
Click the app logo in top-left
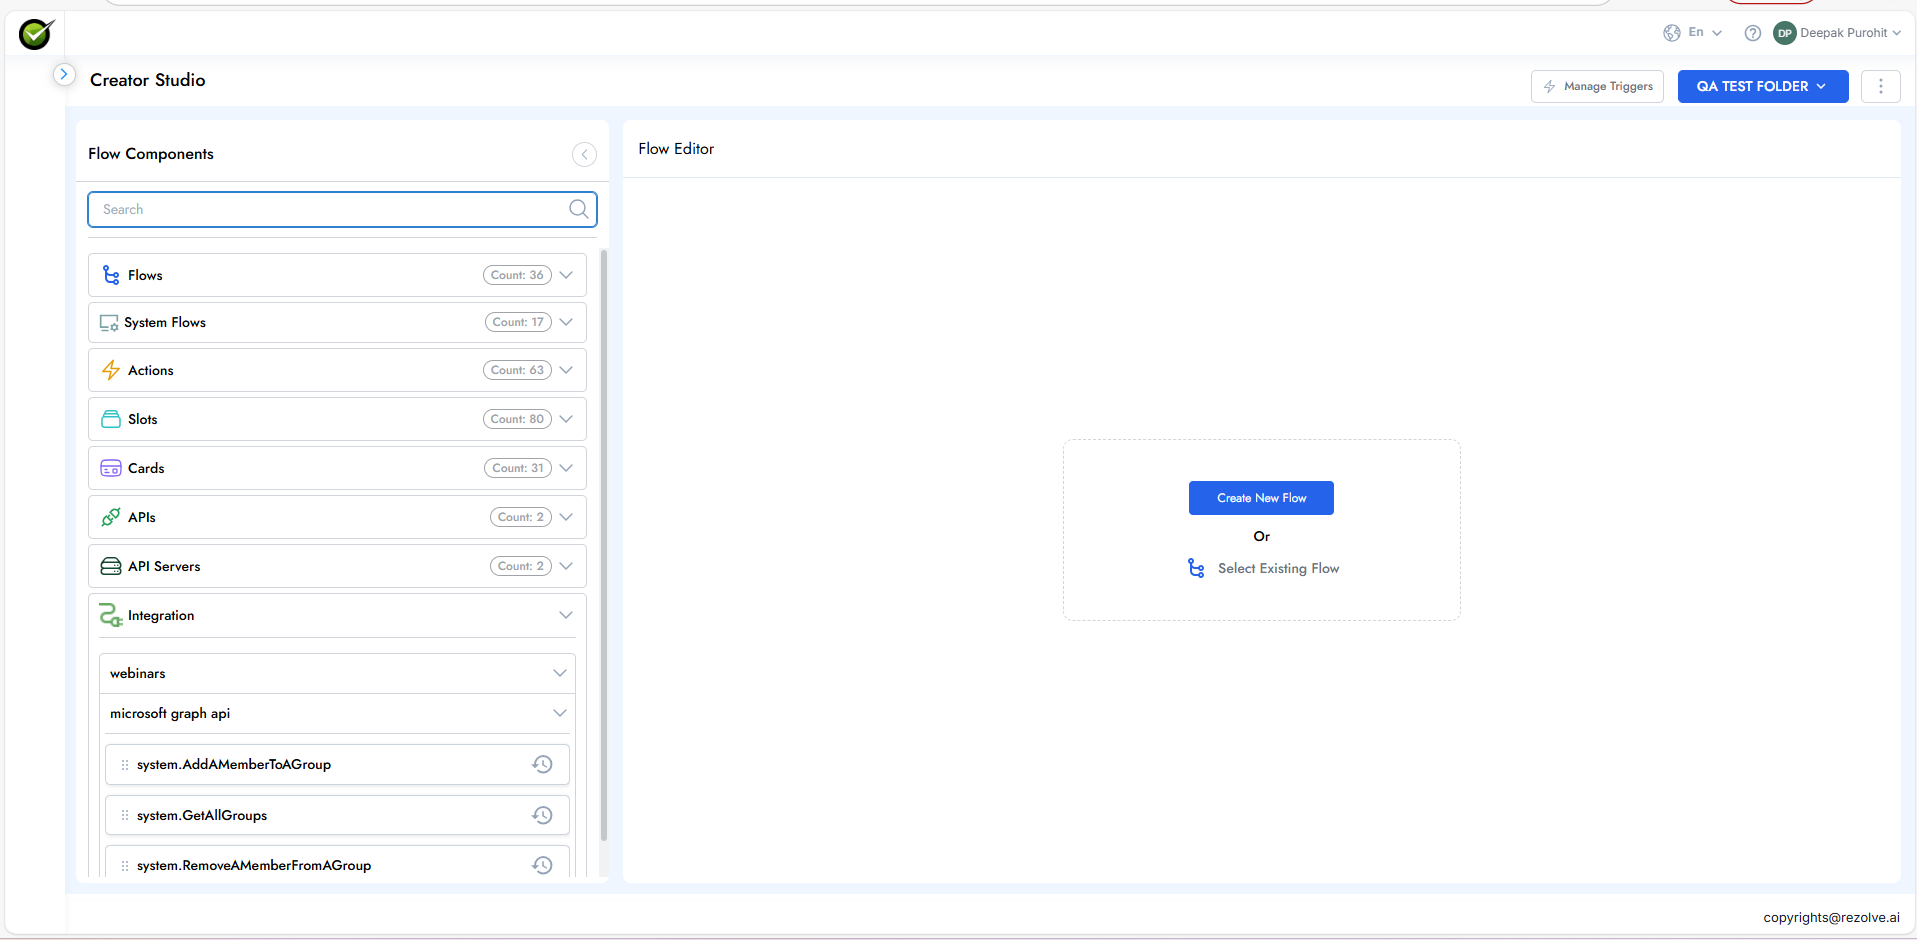[x=36, y=34]
